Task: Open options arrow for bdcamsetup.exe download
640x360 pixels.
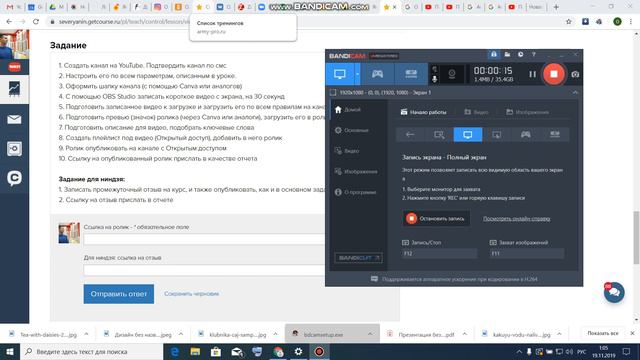Action: (x=370, y=334)
